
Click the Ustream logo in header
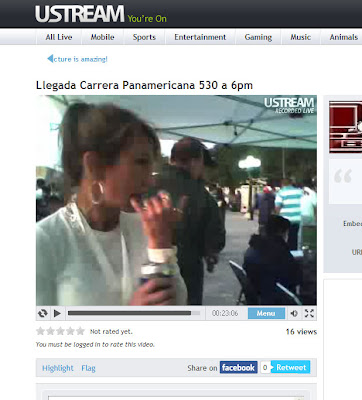coord(79,14)
